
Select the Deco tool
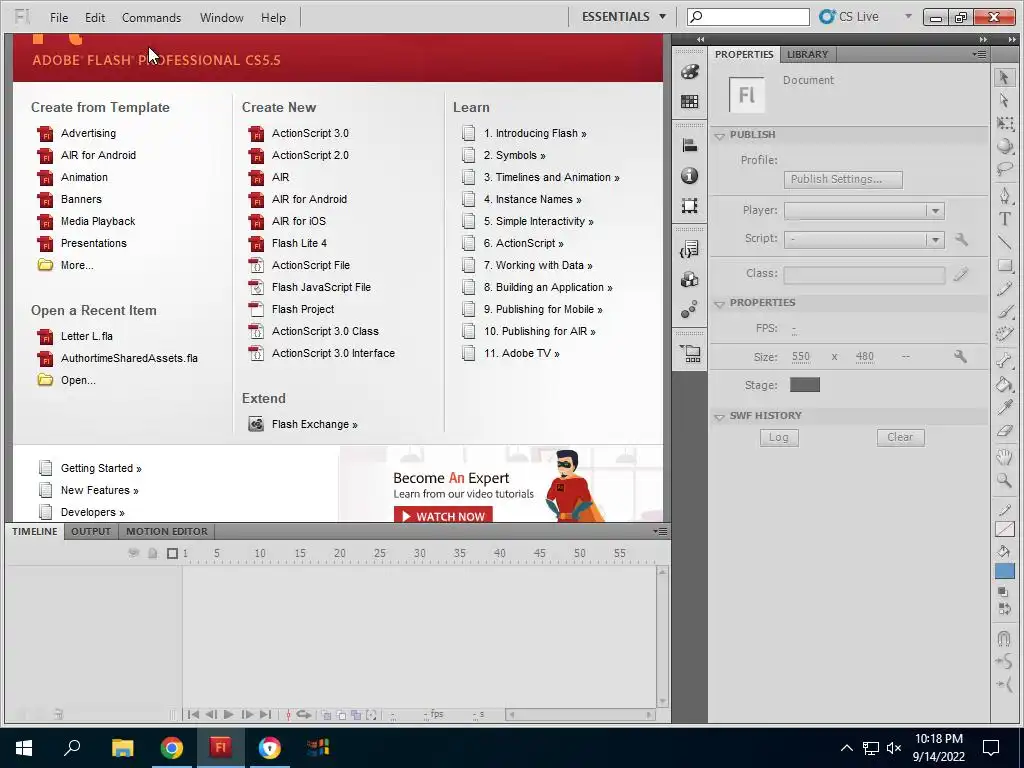pos(1004,335)
